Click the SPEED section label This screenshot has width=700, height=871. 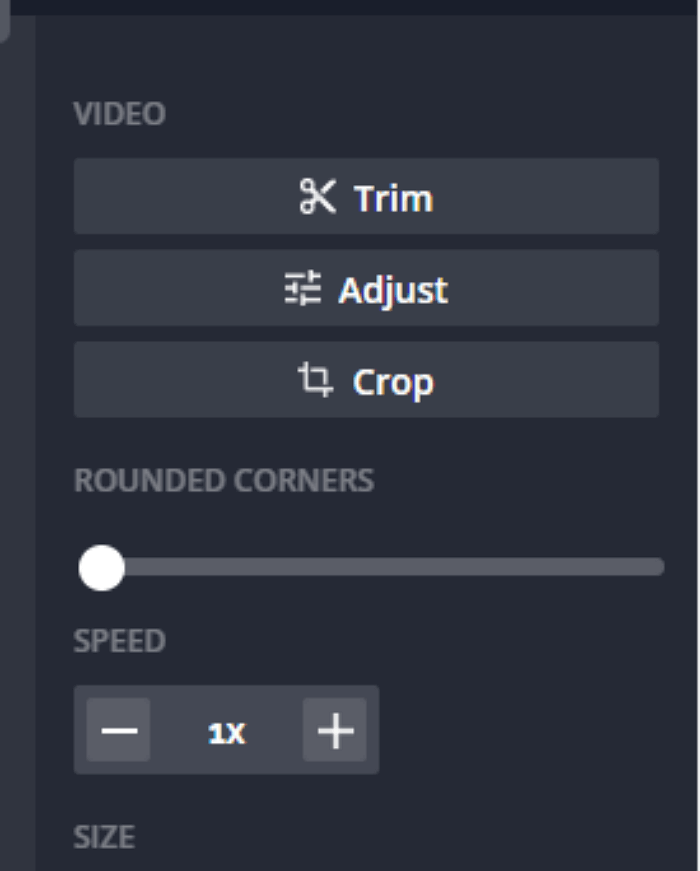tap(119, 641)
